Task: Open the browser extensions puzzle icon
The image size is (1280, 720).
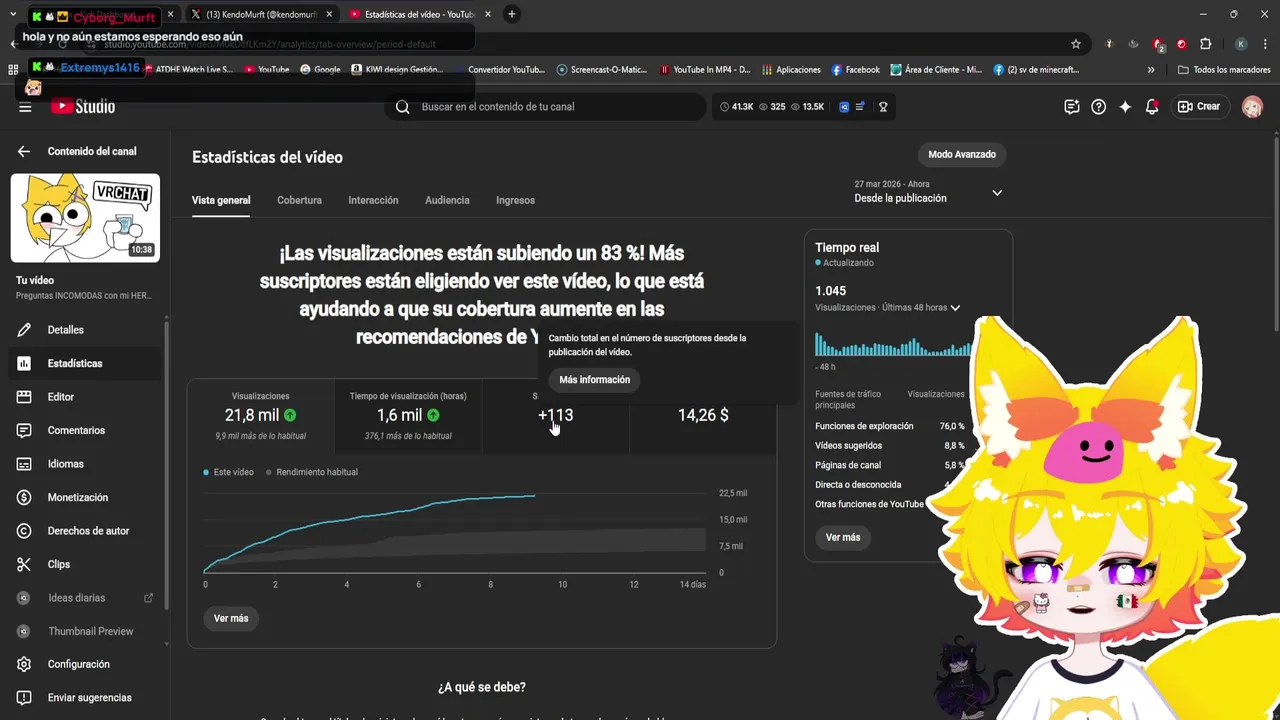Action: [x=1205, y=44]
